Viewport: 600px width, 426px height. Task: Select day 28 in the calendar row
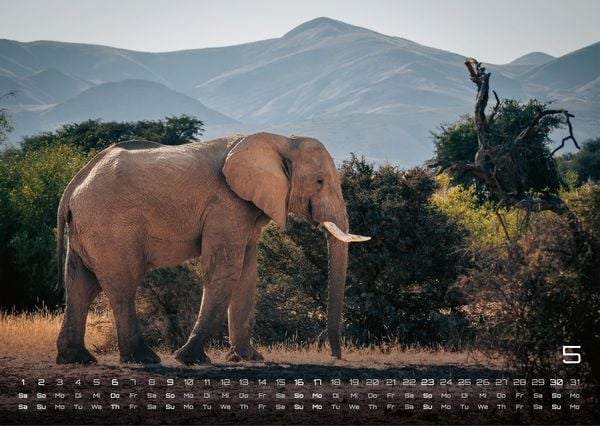click(519, 382)
